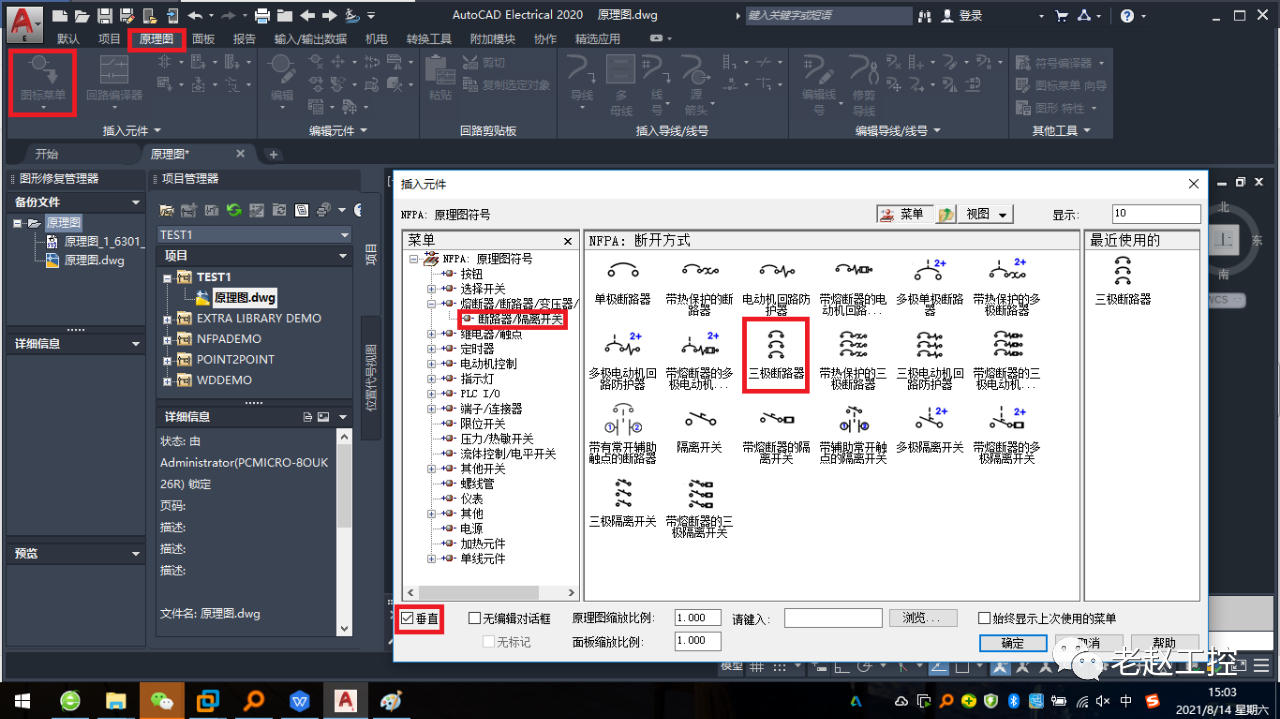Select 三极断路器 in the 最近使用的 list
Image resolution: width=1280 pixels, height=719 pixels.
[1123, 280]
